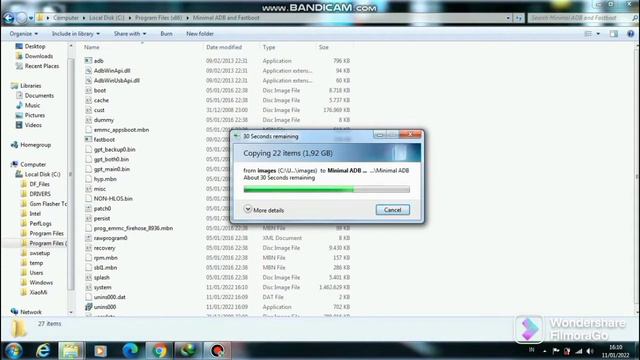Select prog_emmc_firehose_8936.mbn file
Image resolution: width=640 pixels, height=360 pixels.
[x=133, y=228]
